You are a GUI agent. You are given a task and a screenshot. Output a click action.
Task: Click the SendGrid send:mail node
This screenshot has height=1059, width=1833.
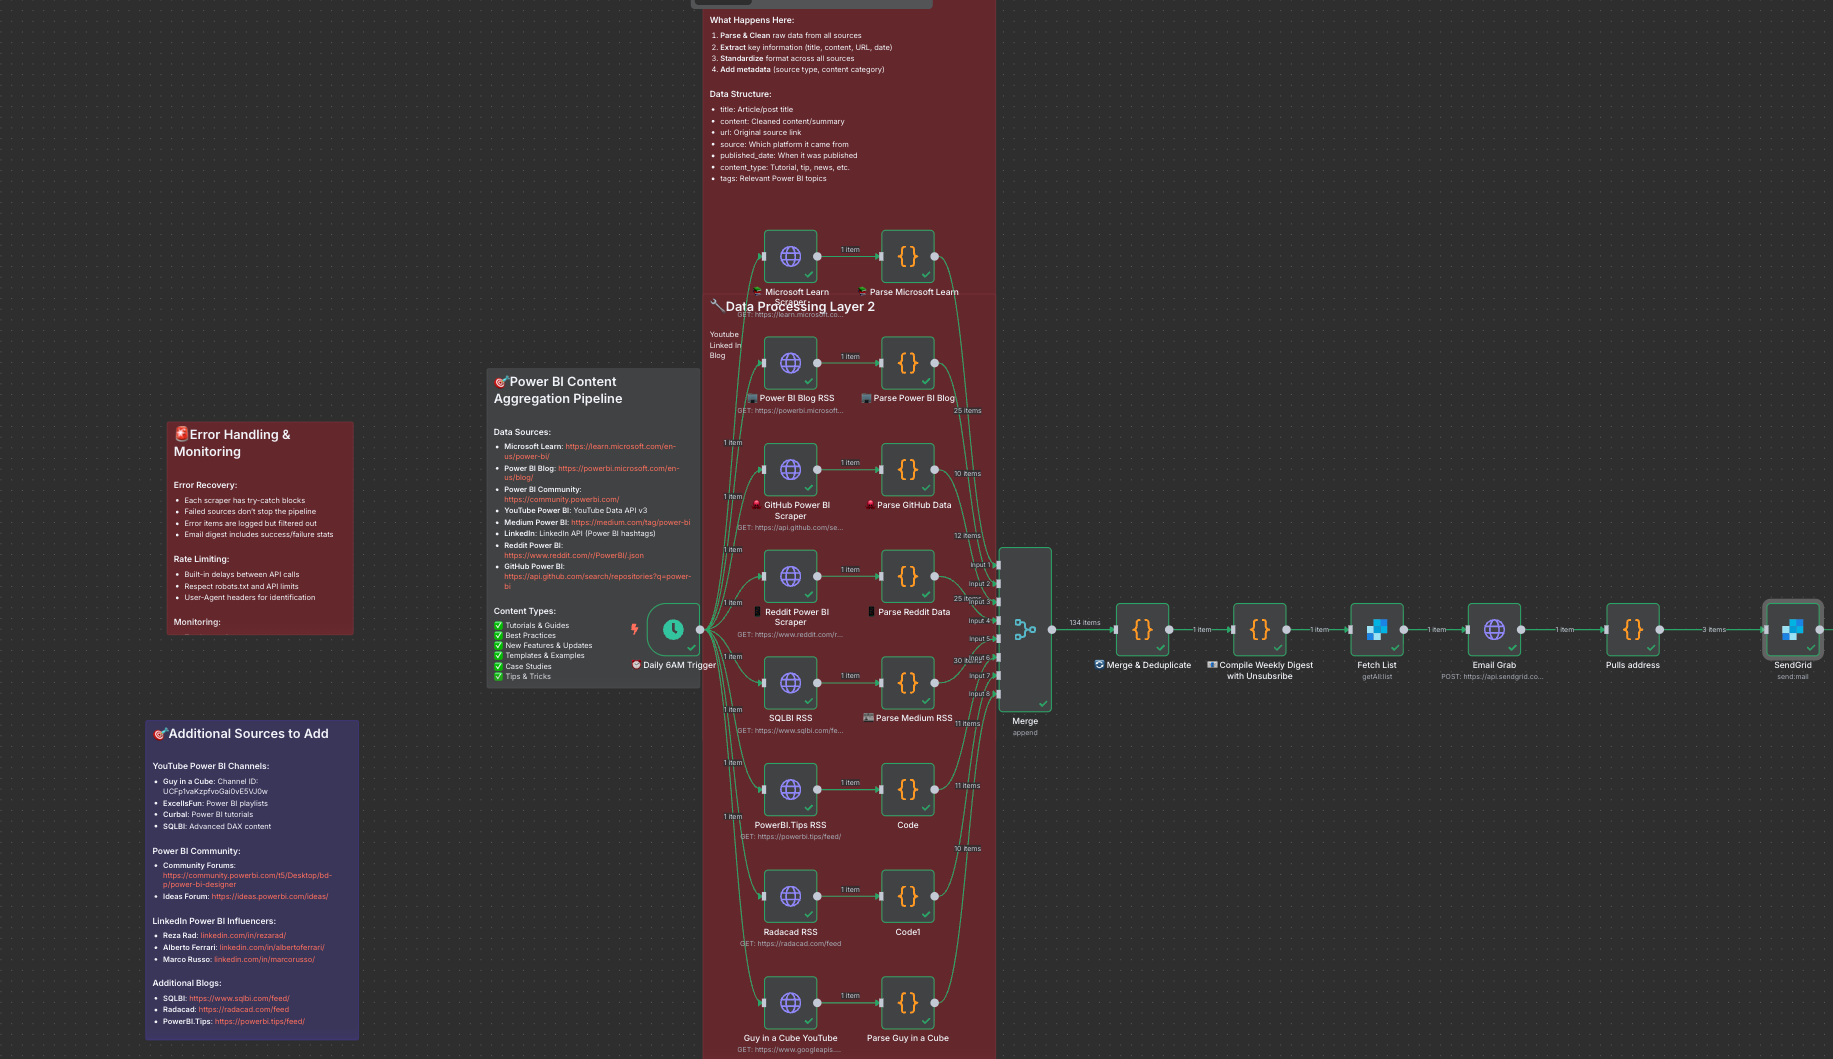1792,630
